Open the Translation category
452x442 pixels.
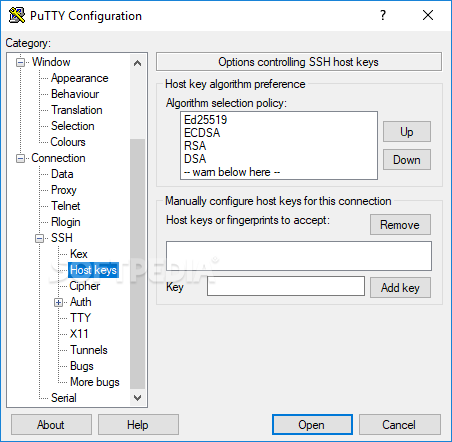pyautogui.click(x=76, y=110)
